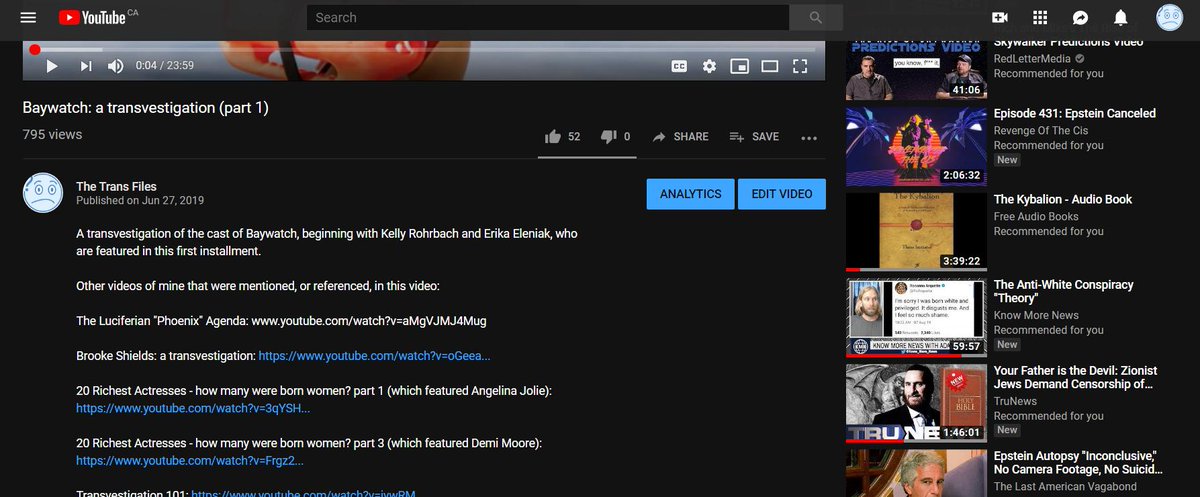Open The Anti-White Conspiracy video thumbnail
Viewport: 1200px width, 497px height.
(915, 318)
